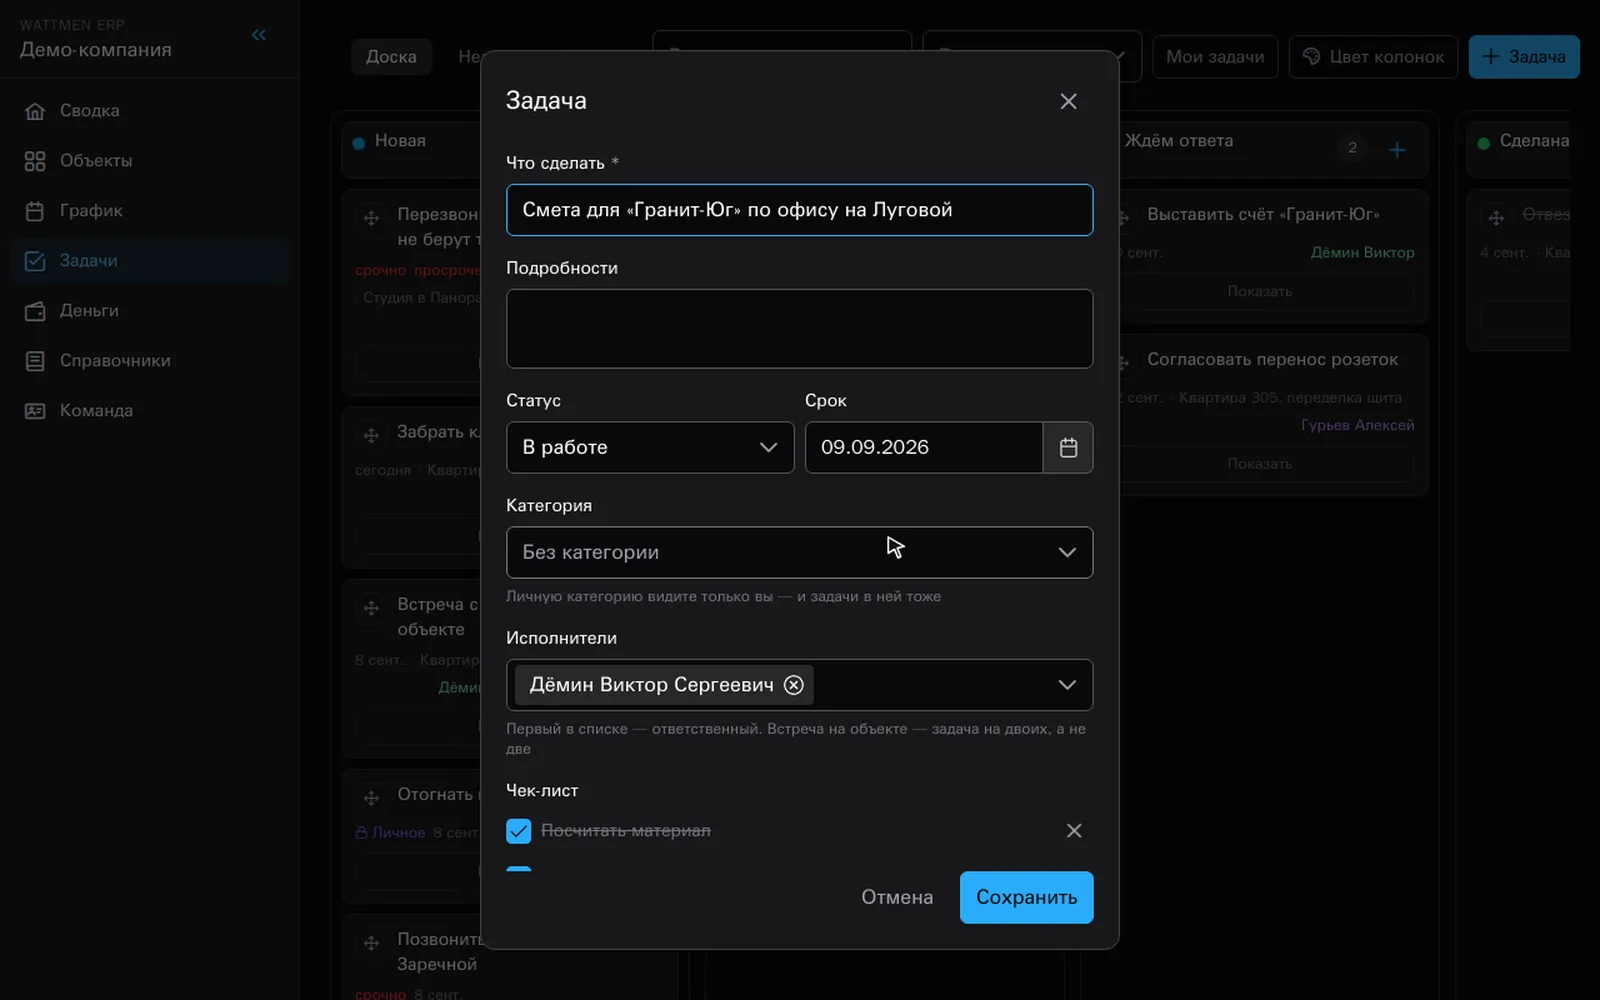Remove executor Дёмин Виктор Сергеевич
Screen dimensions: 1600x1000
coord(793,685)
